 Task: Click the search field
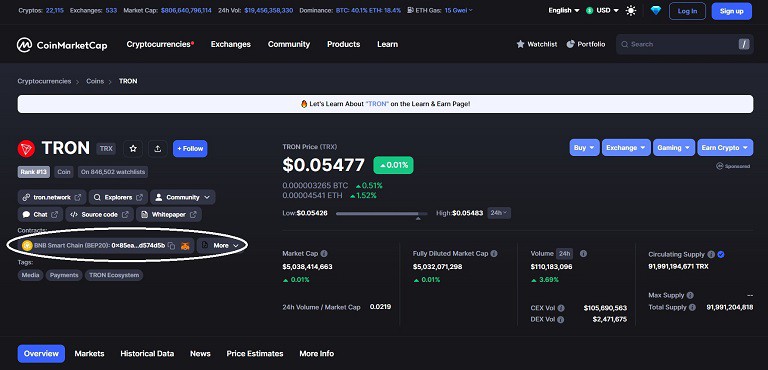684,44
